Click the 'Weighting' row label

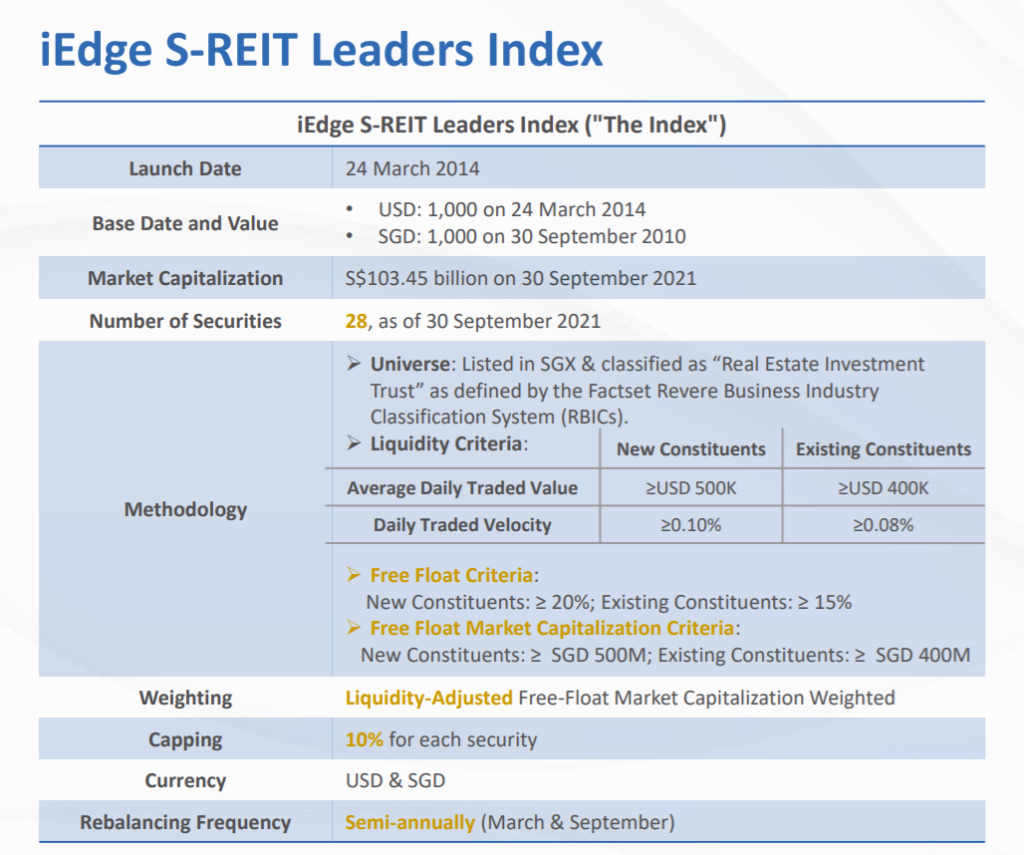[x=185, y=698]
